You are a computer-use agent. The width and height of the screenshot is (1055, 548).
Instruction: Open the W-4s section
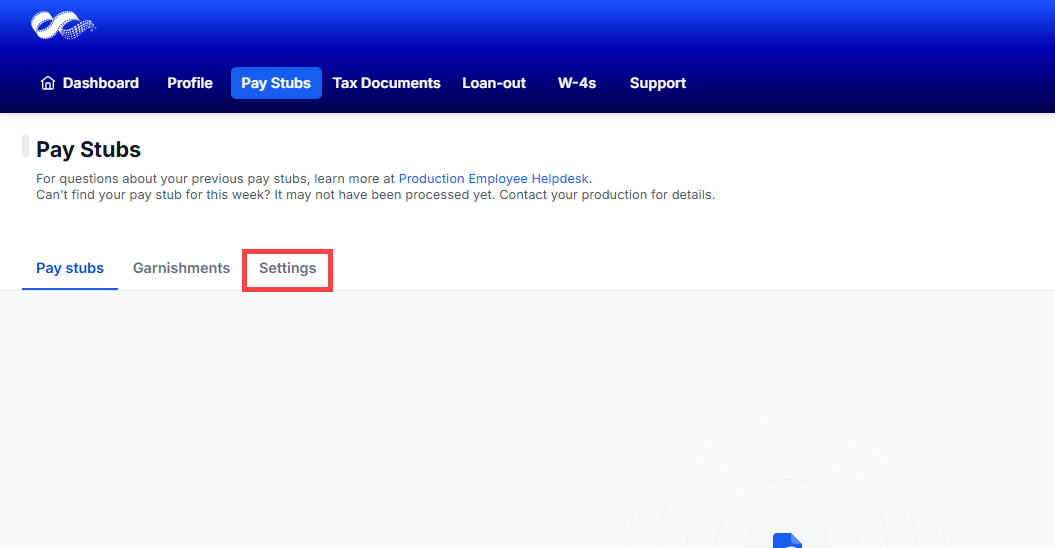click(577, 83)
